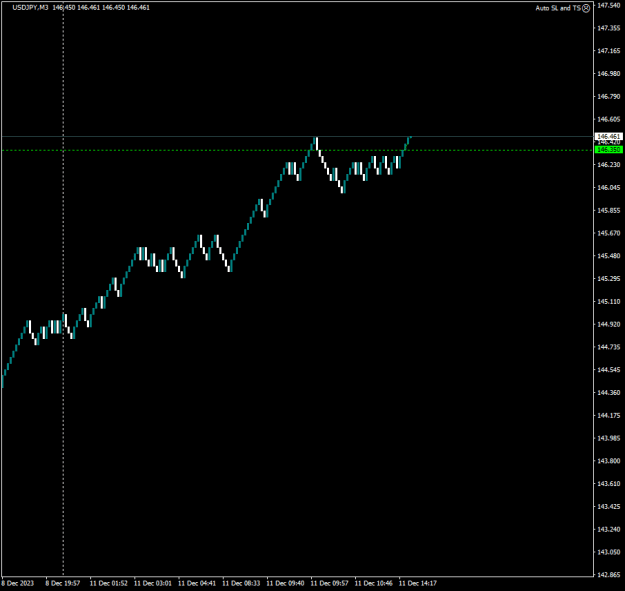The height and width of the screenshot is (591, 625).
Task: Click the 143.610 price axis label
Action: [609, 484]
